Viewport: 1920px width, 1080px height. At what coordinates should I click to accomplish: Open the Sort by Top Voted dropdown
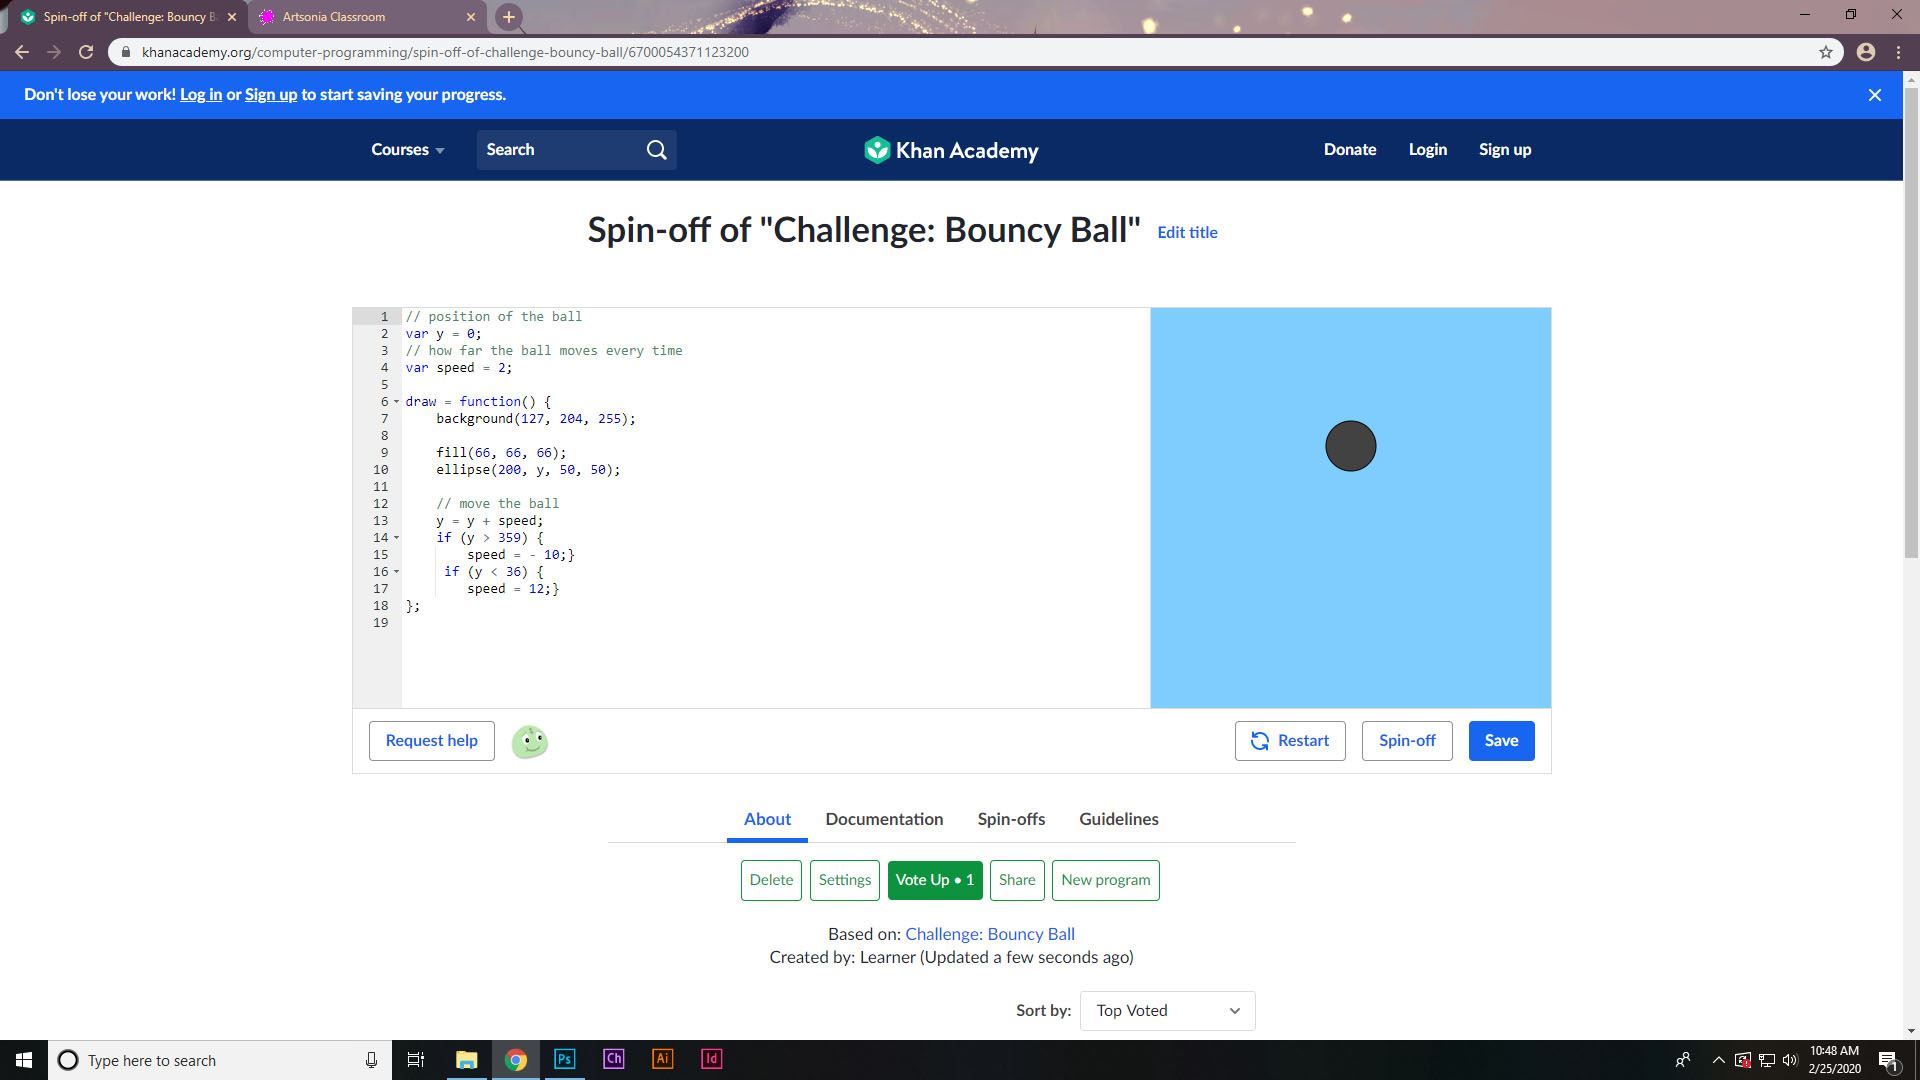pos(1166,1011)
